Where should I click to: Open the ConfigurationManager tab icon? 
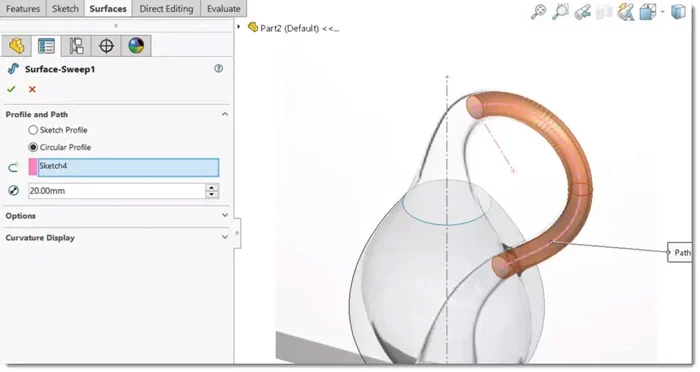tap(76, 46)
